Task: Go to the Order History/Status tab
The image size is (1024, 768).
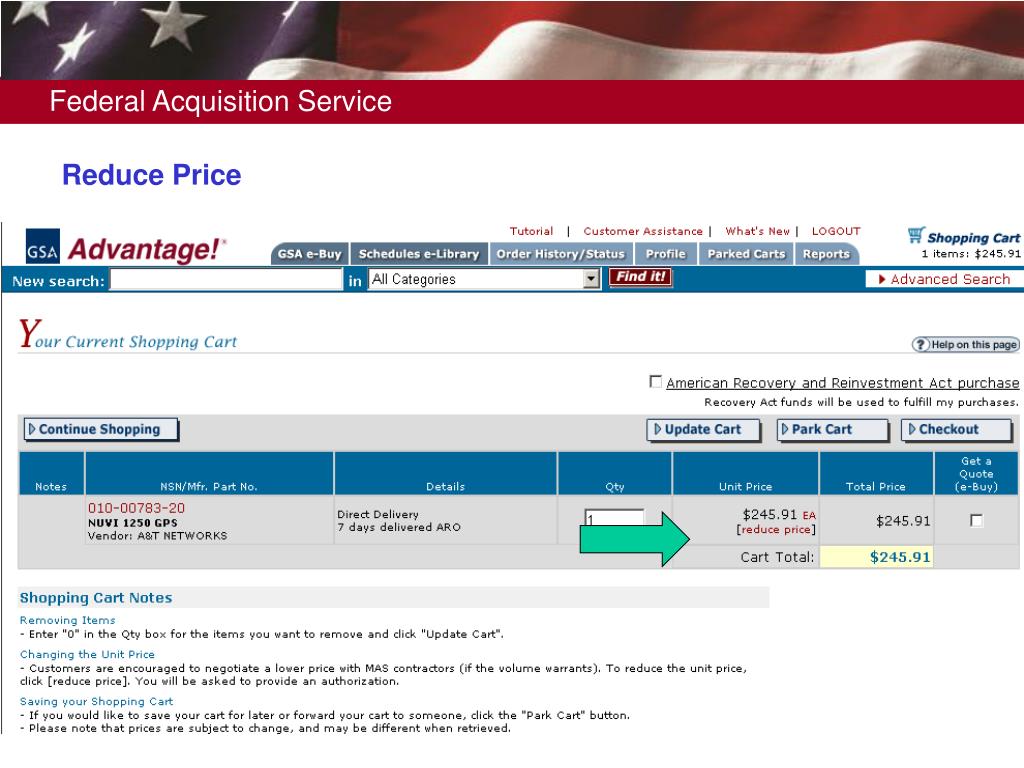Action: pos(560,254)
